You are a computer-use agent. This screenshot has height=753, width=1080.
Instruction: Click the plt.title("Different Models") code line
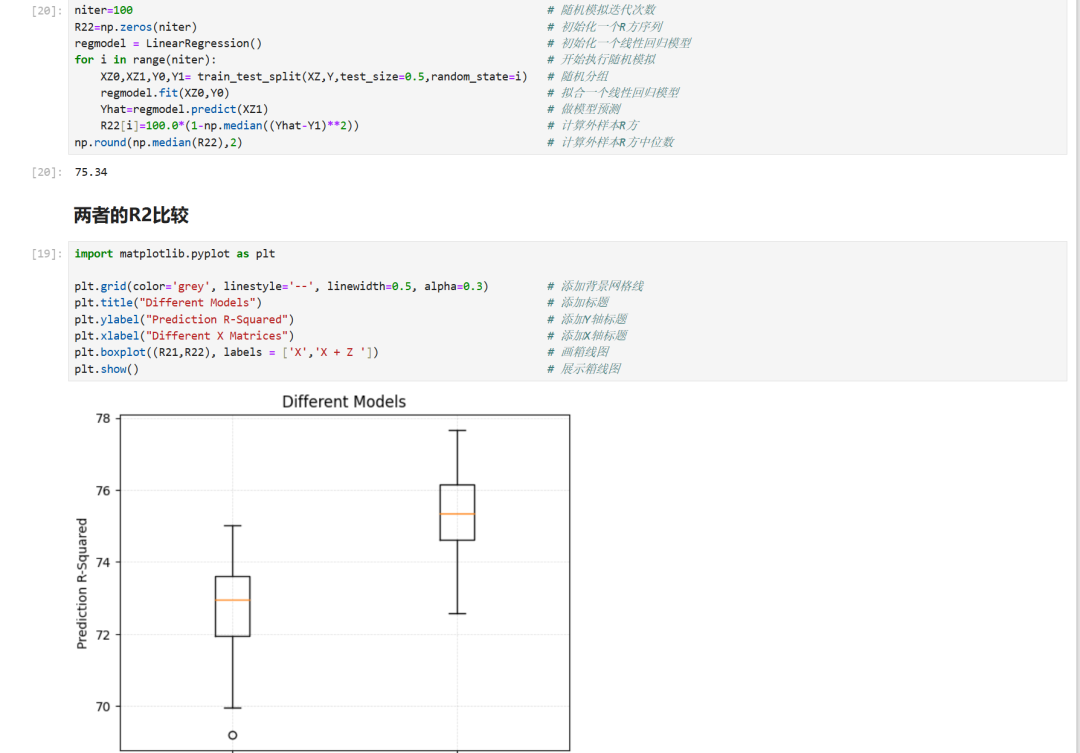[x=168, y=302]
